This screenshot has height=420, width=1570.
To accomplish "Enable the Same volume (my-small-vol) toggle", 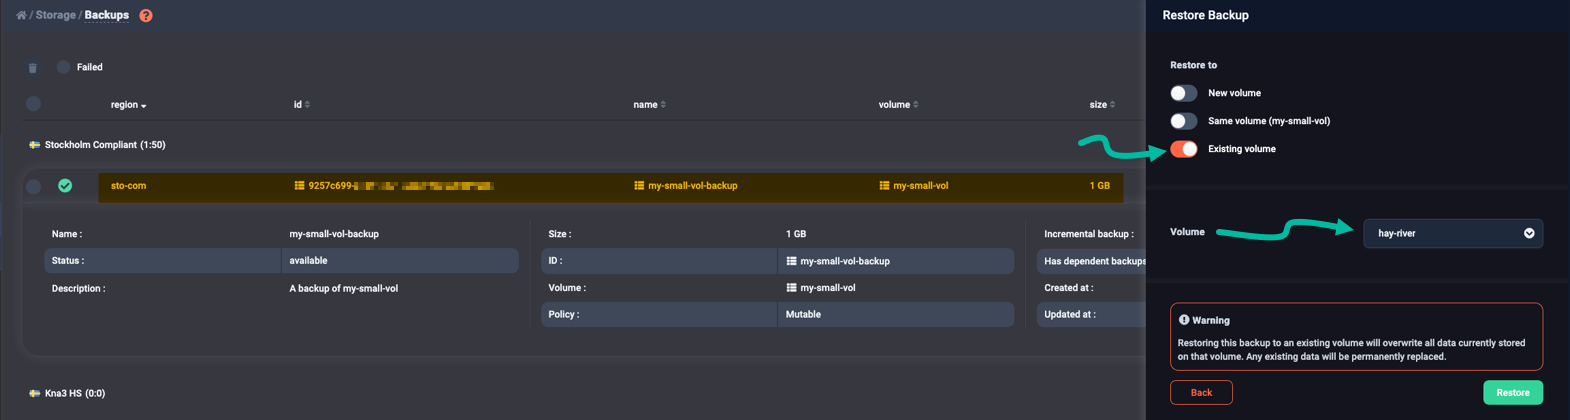I will click(x=1184, y=121).
